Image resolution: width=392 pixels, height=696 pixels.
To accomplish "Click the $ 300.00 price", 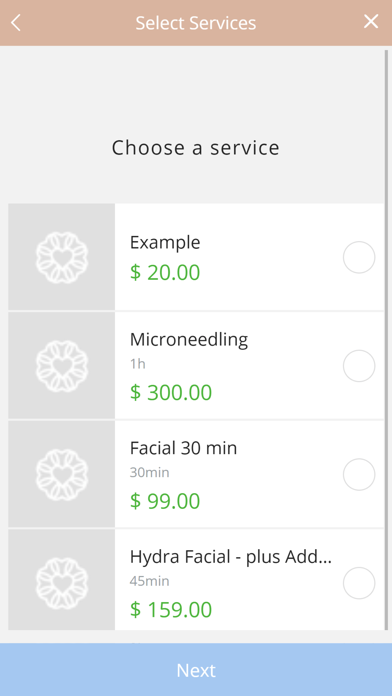I will (x=171, y=393).
